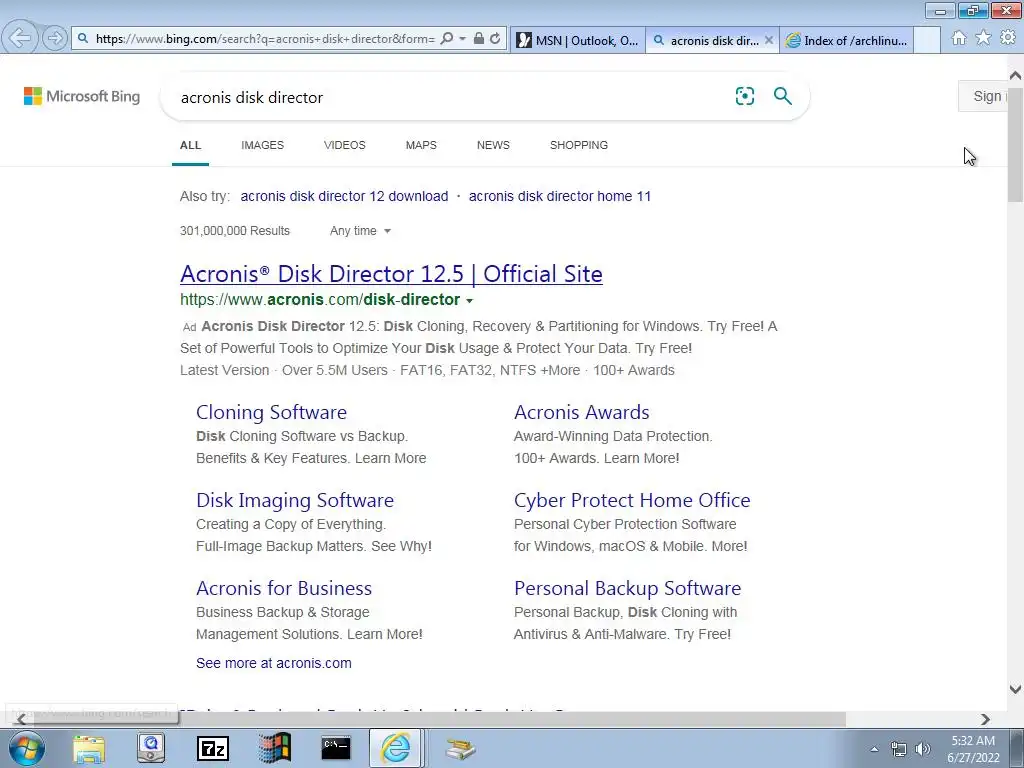Screen dimensions: 1024x768
Task: Open Acronis Disk Director 12.5 Official Site
Action: click(391, 274)
